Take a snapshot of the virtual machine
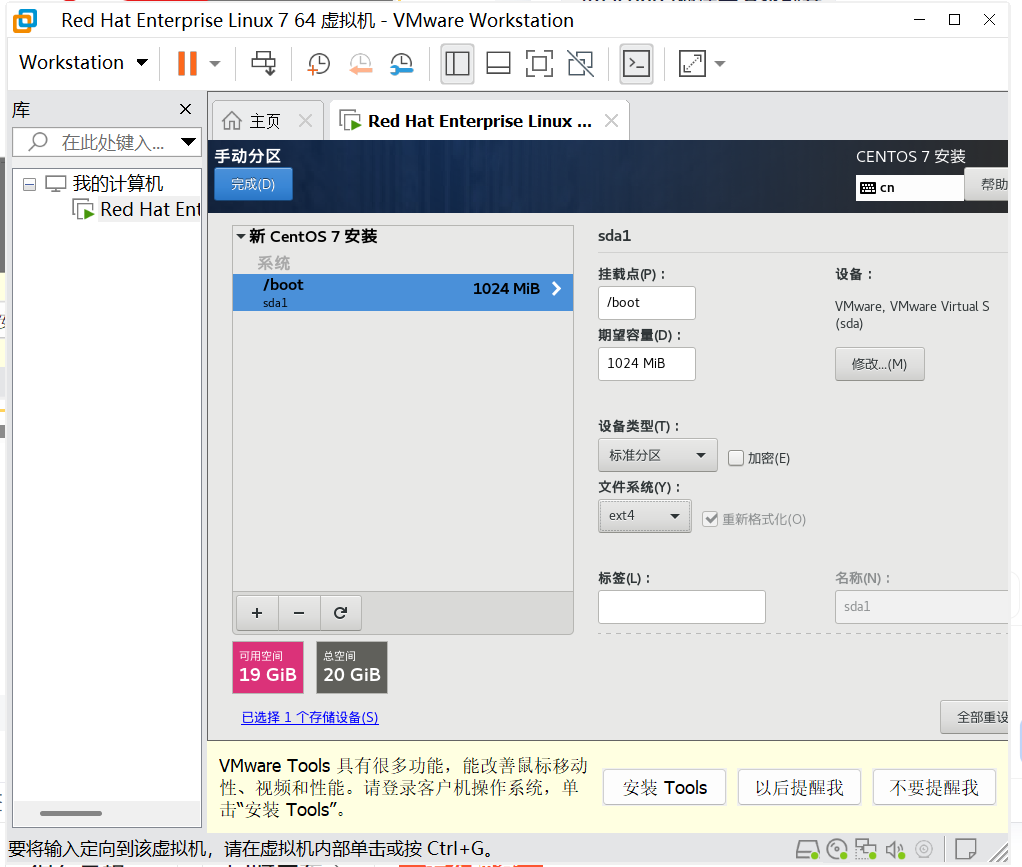 (x=320, y=63)
